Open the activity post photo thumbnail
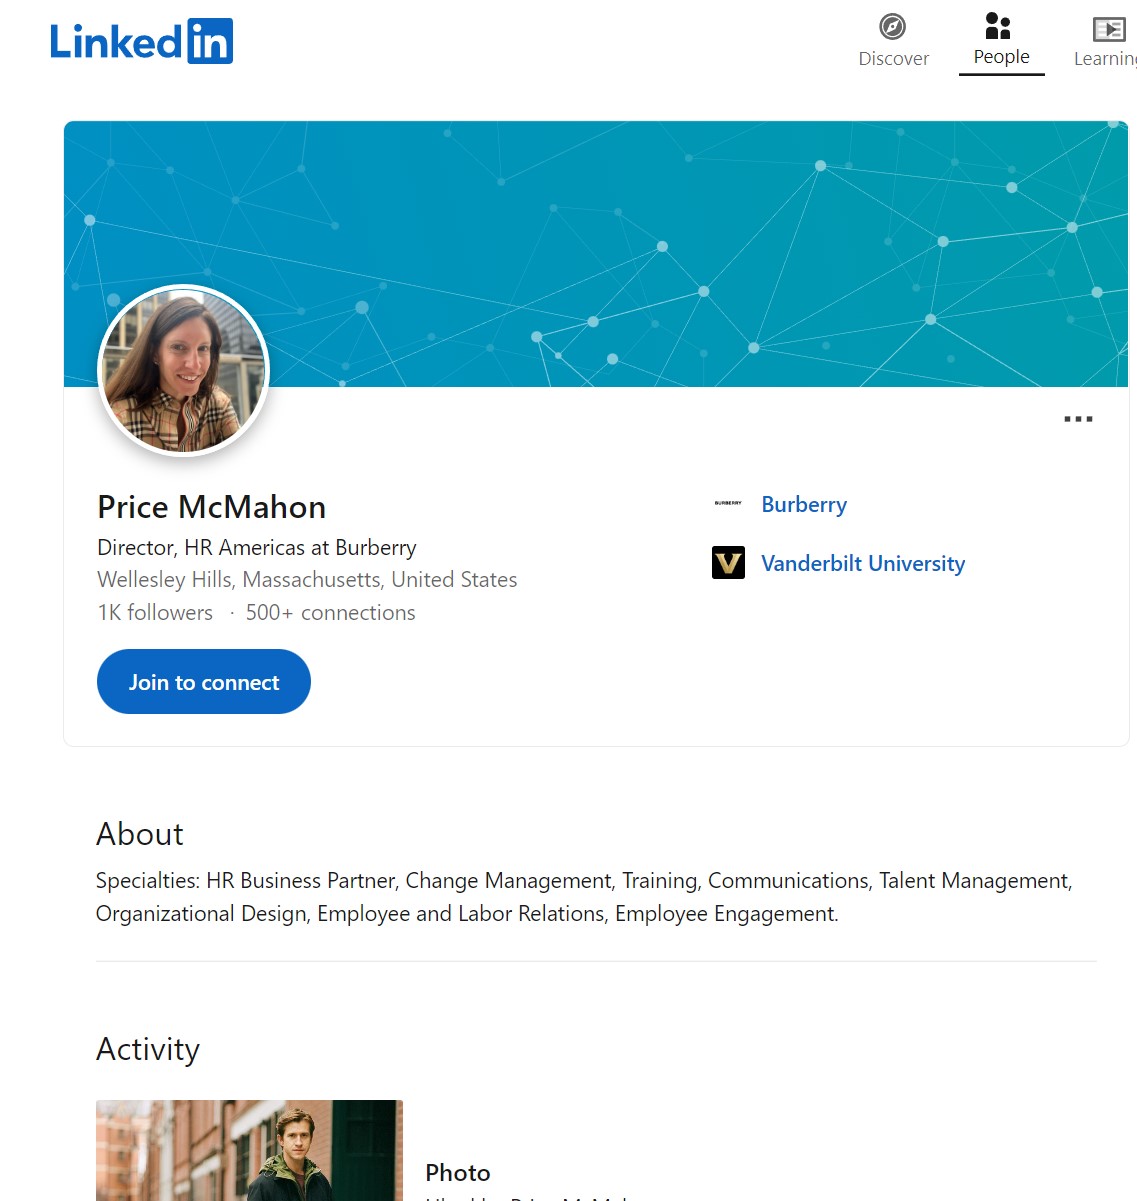The image size is (1137, 1201). (249, 1150)
